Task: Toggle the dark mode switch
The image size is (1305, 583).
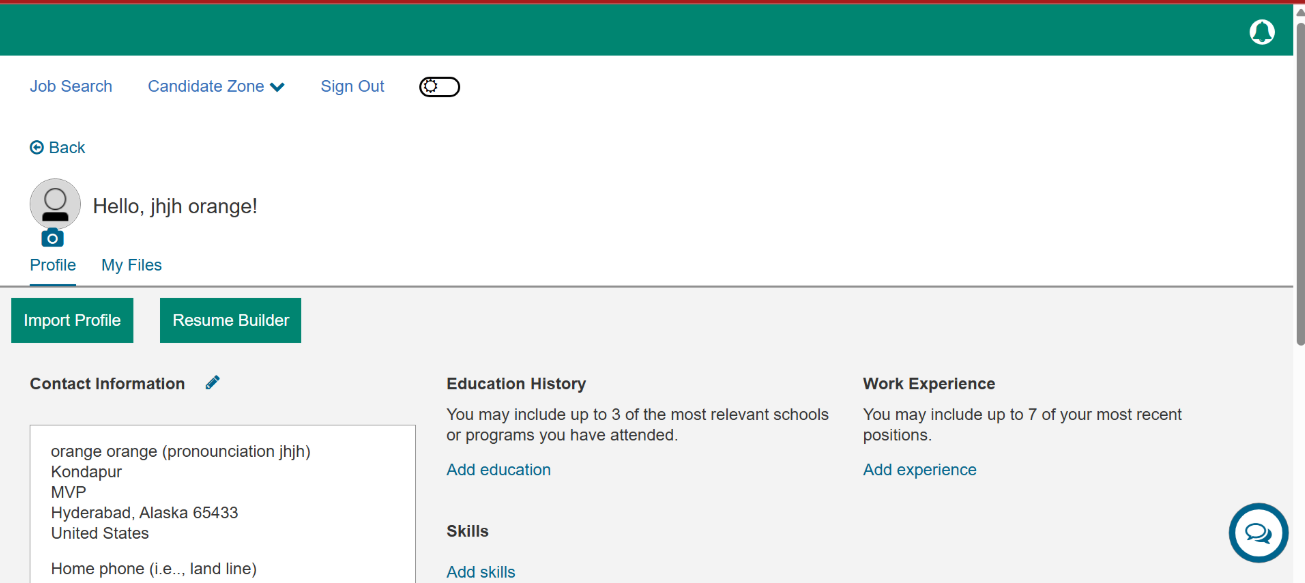Action: [439, 87]
